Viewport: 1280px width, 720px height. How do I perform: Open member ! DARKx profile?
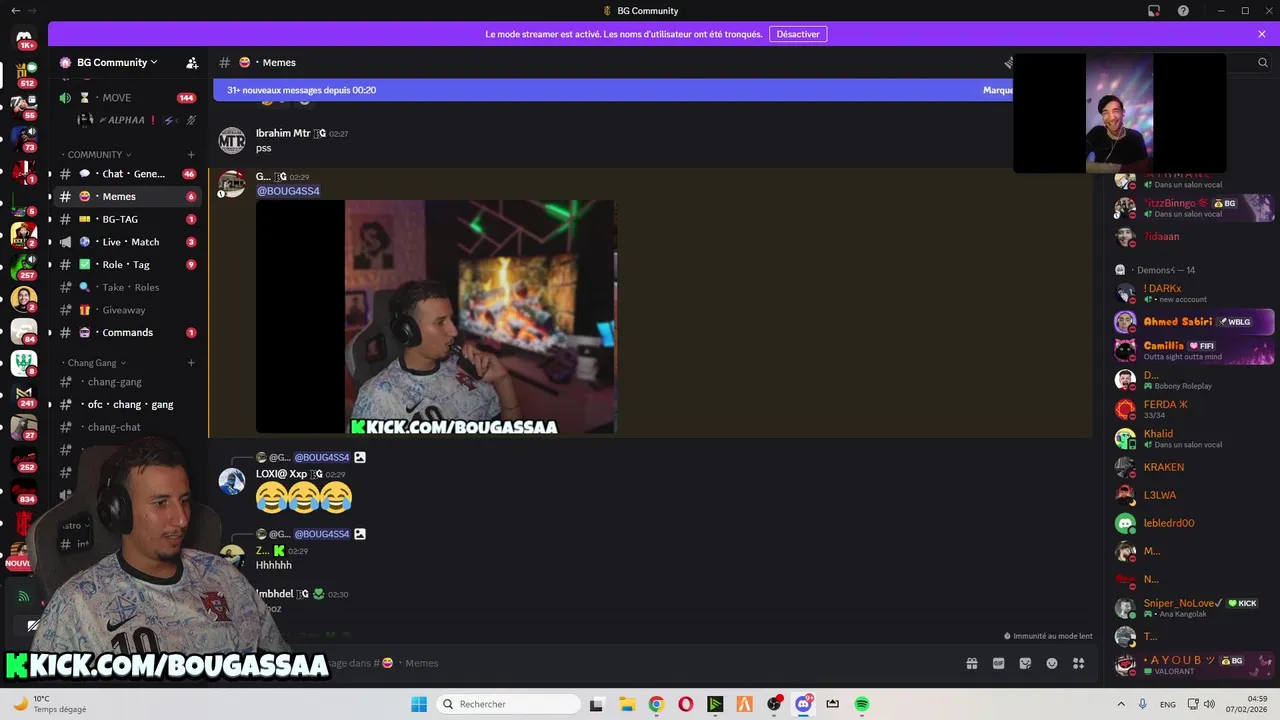1194,293
